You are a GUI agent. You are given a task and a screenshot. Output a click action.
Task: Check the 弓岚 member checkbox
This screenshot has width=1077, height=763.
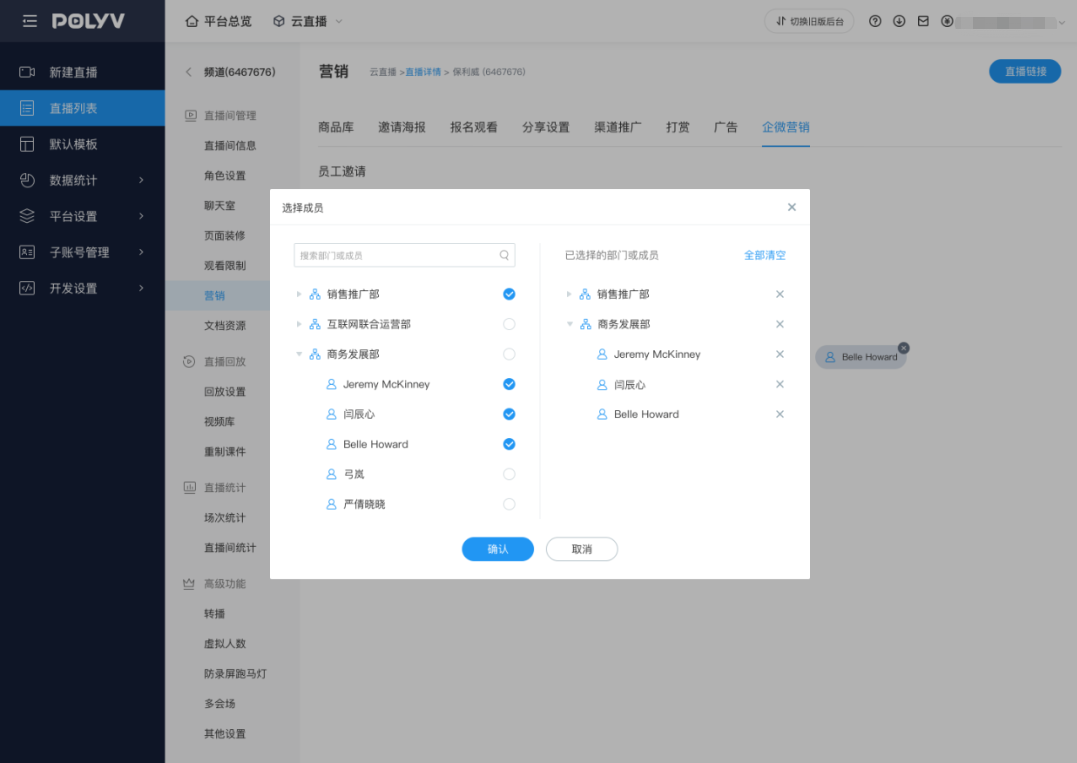point(508,474)
